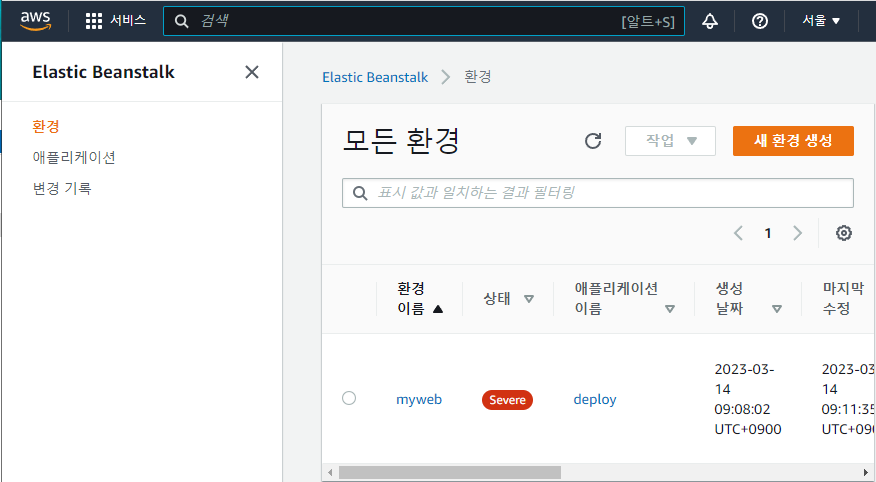
Task: Sort by 애플리케이션 이름 column
Action: pos(625,299)
